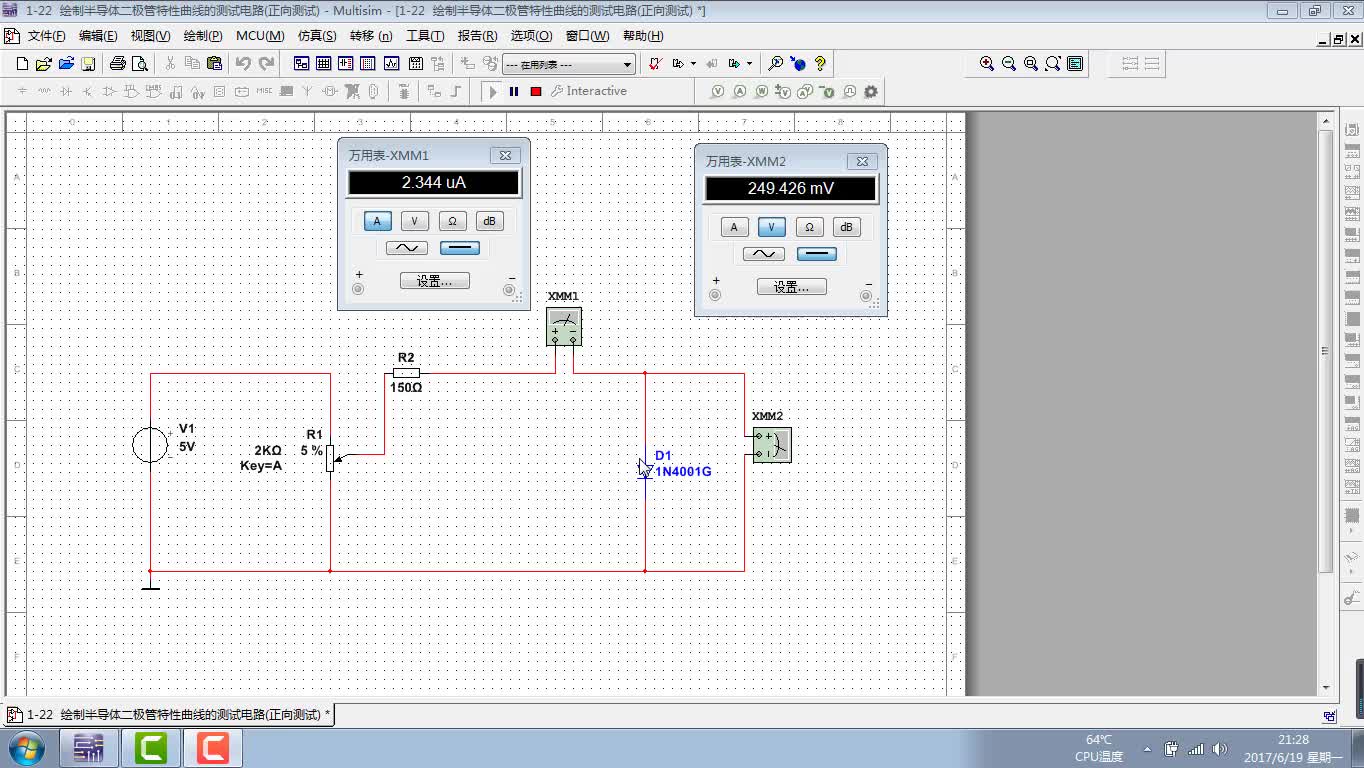Open the 仿真(S) menu

coord(317,36)
